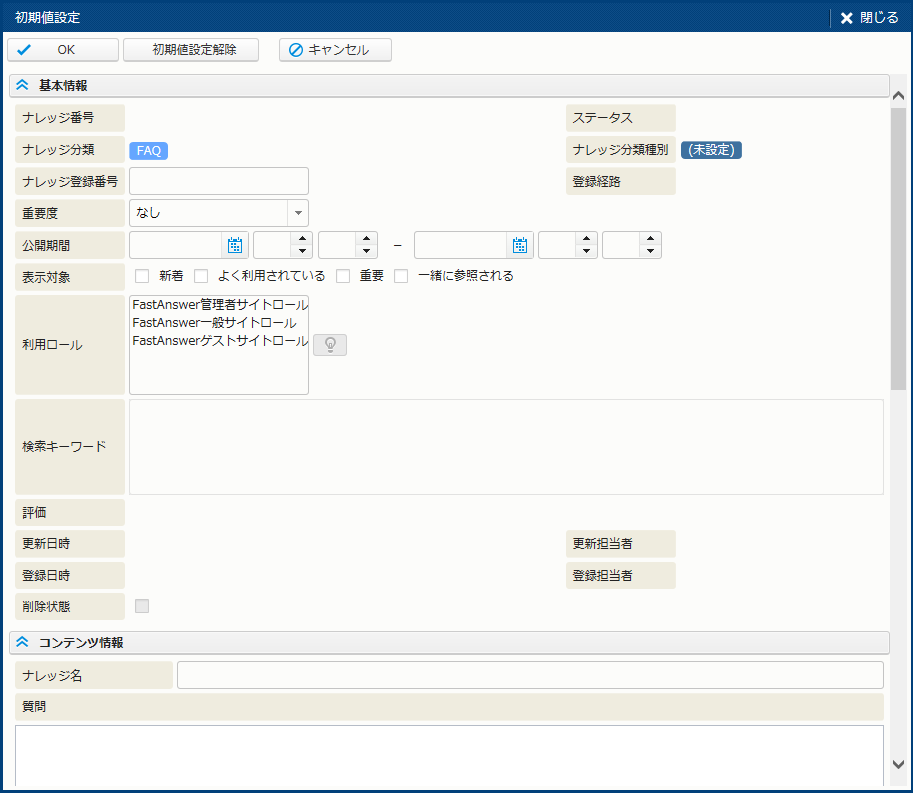Screen dimensions: 913x793
Task: Focus the 検索キーワード text area
Action: 506,447
